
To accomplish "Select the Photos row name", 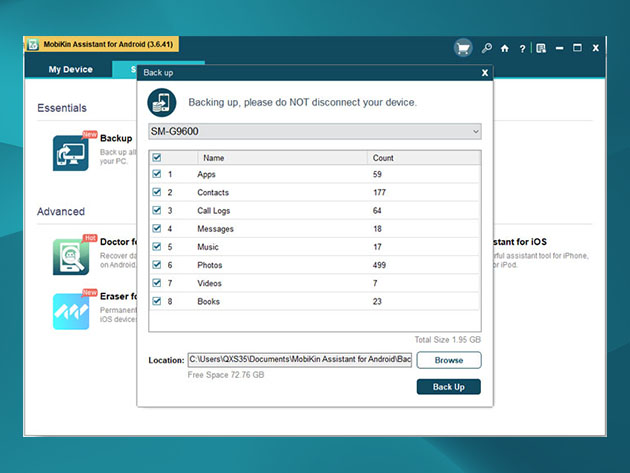I will pos(210,265).
